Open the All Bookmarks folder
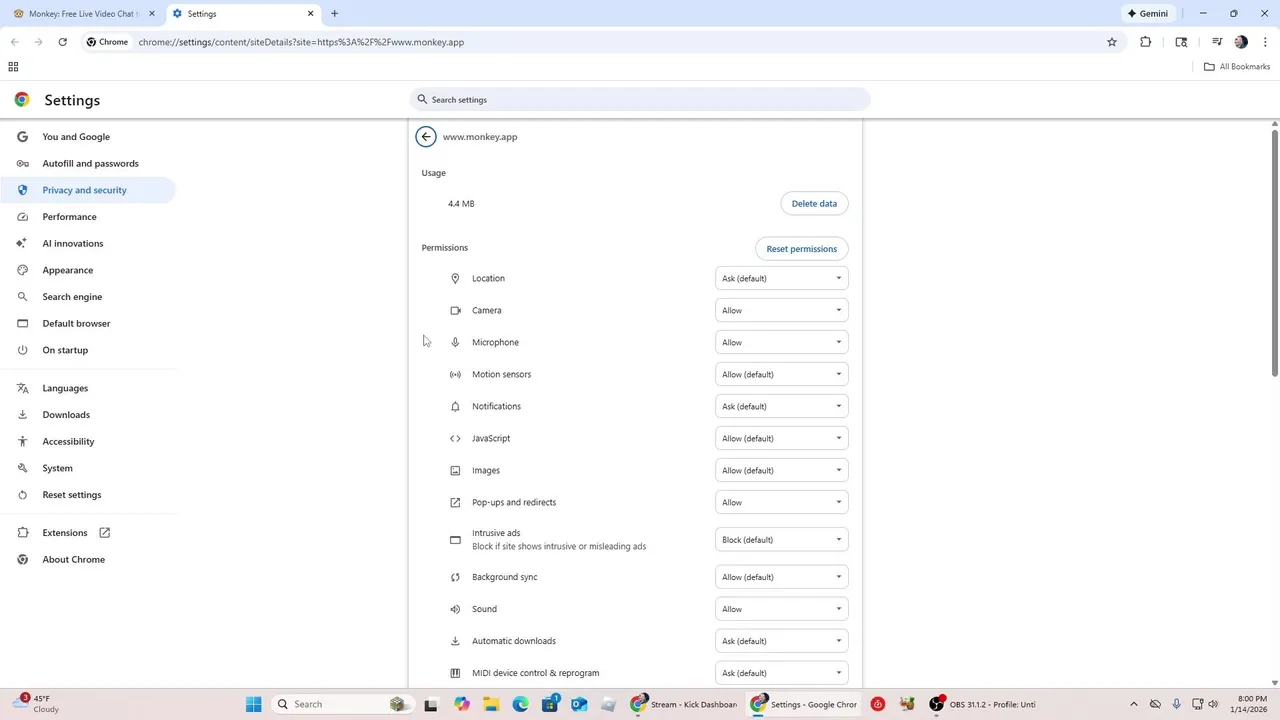The height and width of the screenshot is (720, 1280). click(x=1237, y=67)
